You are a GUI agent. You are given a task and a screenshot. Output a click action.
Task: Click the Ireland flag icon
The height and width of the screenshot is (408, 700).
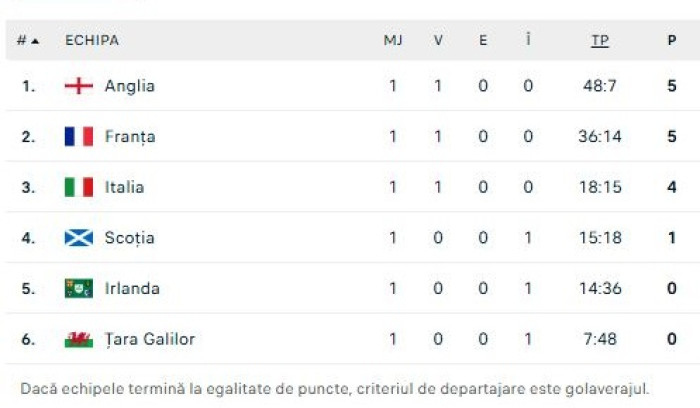click(79, 289)
